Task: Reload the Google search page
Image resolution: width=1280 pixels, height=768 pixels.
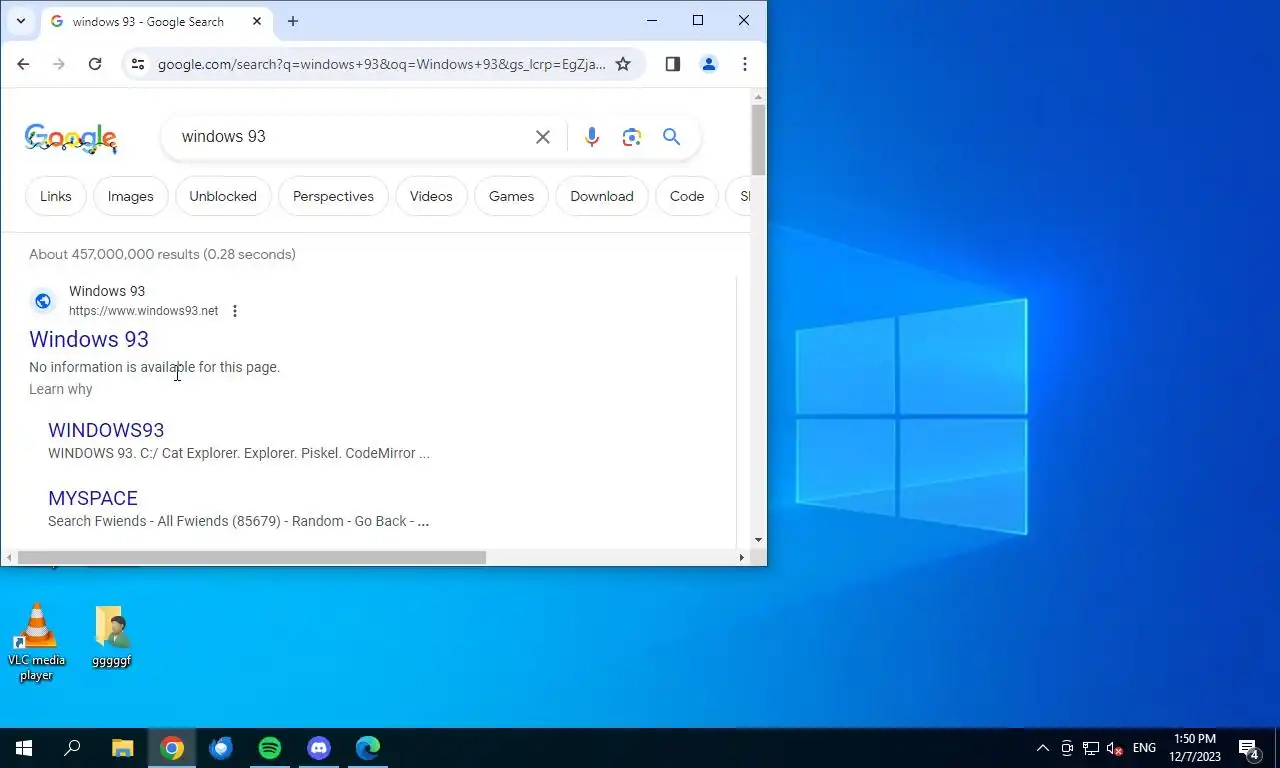Action: click(x=95, y=64)
